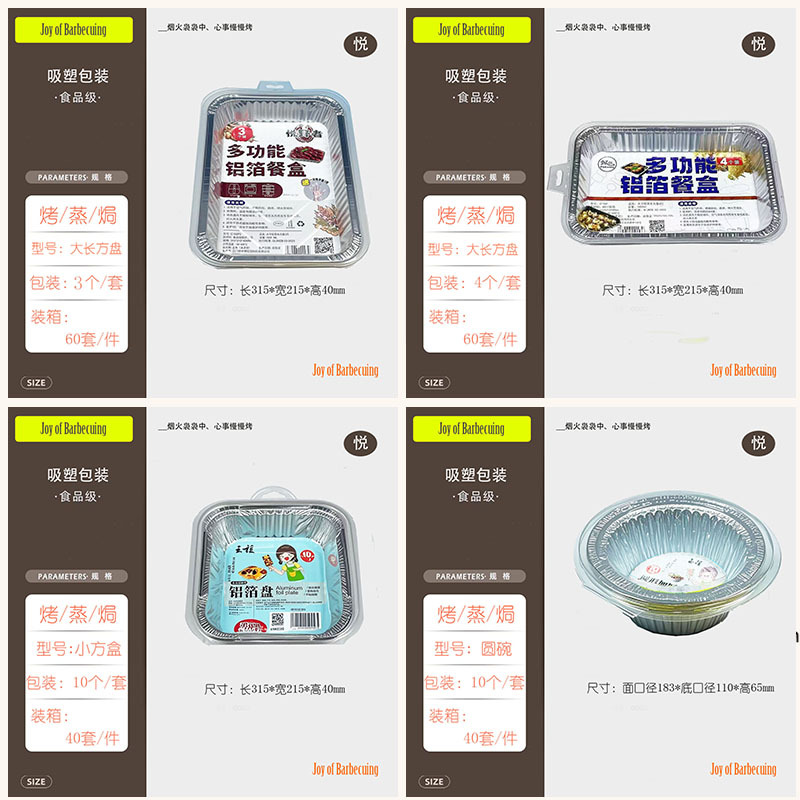Click the 4-pack foil tray product photo

point(667,184)
